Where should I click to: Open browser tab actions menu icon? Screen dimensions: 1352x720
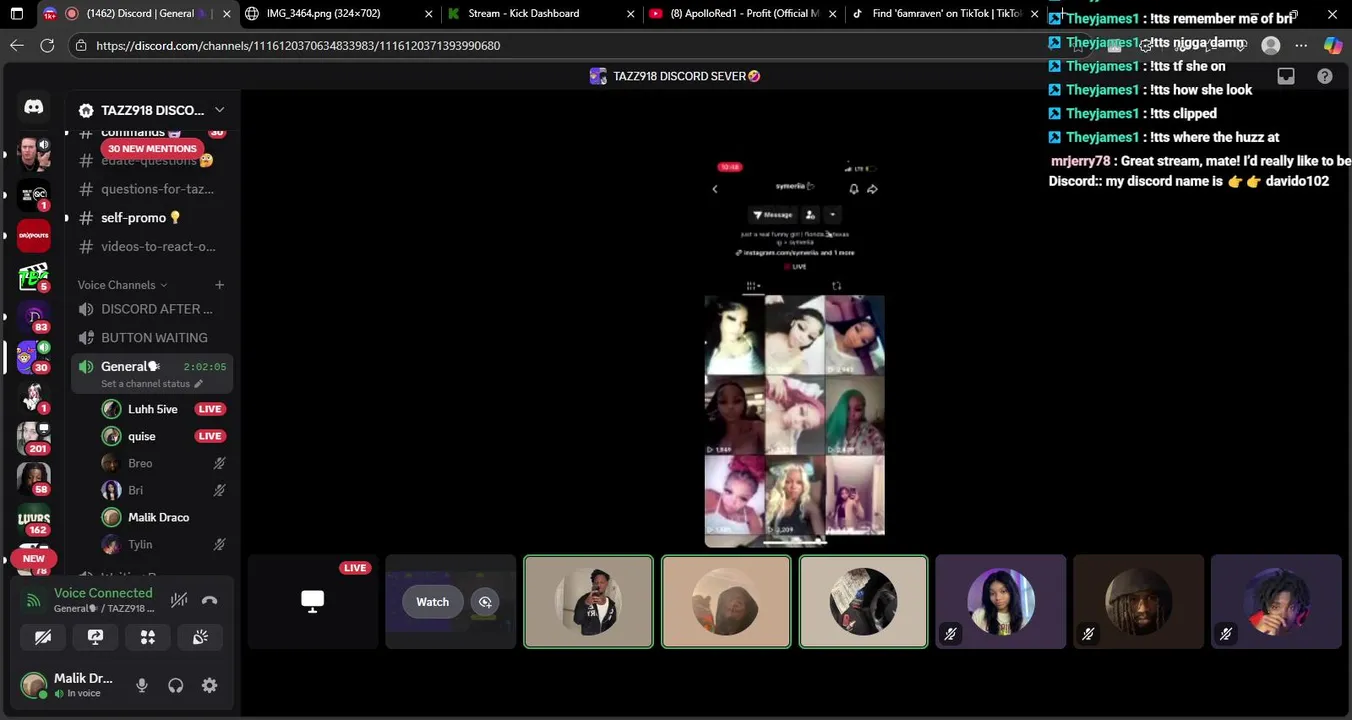pos(16,14)
